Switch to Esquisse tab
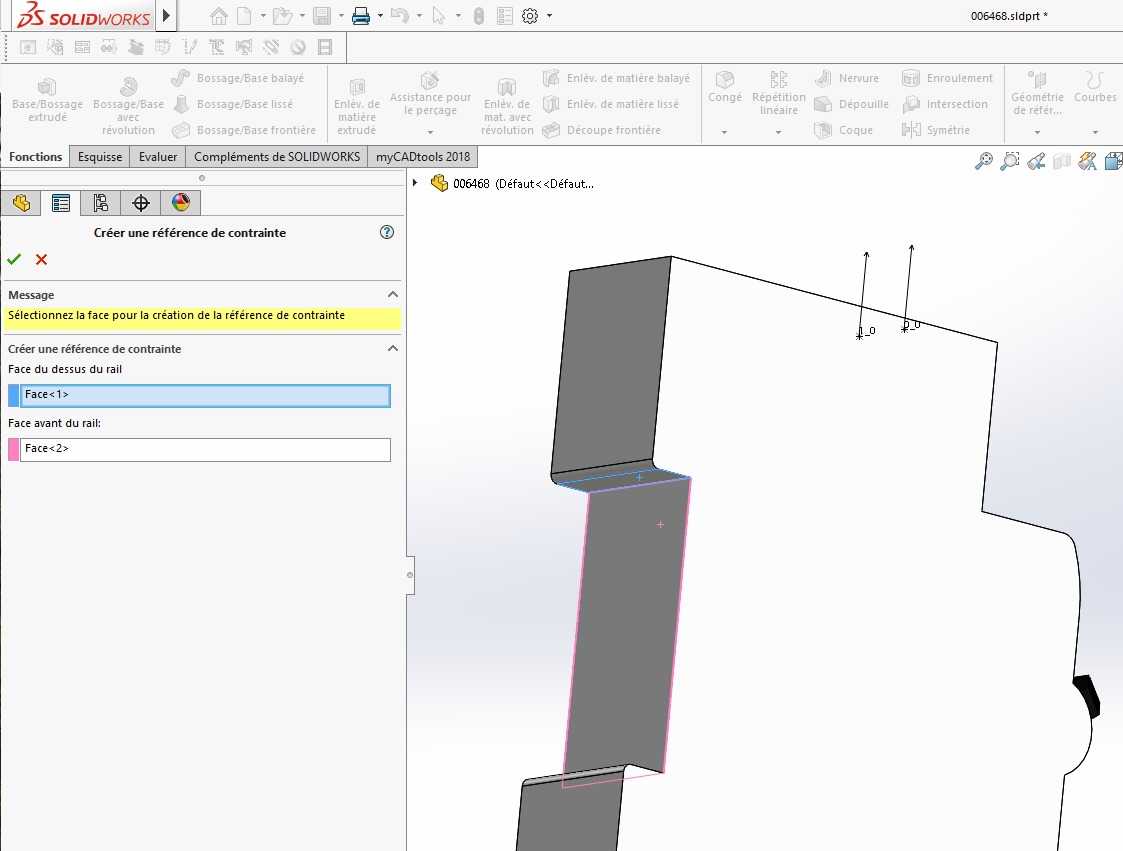 pos(100,157)
